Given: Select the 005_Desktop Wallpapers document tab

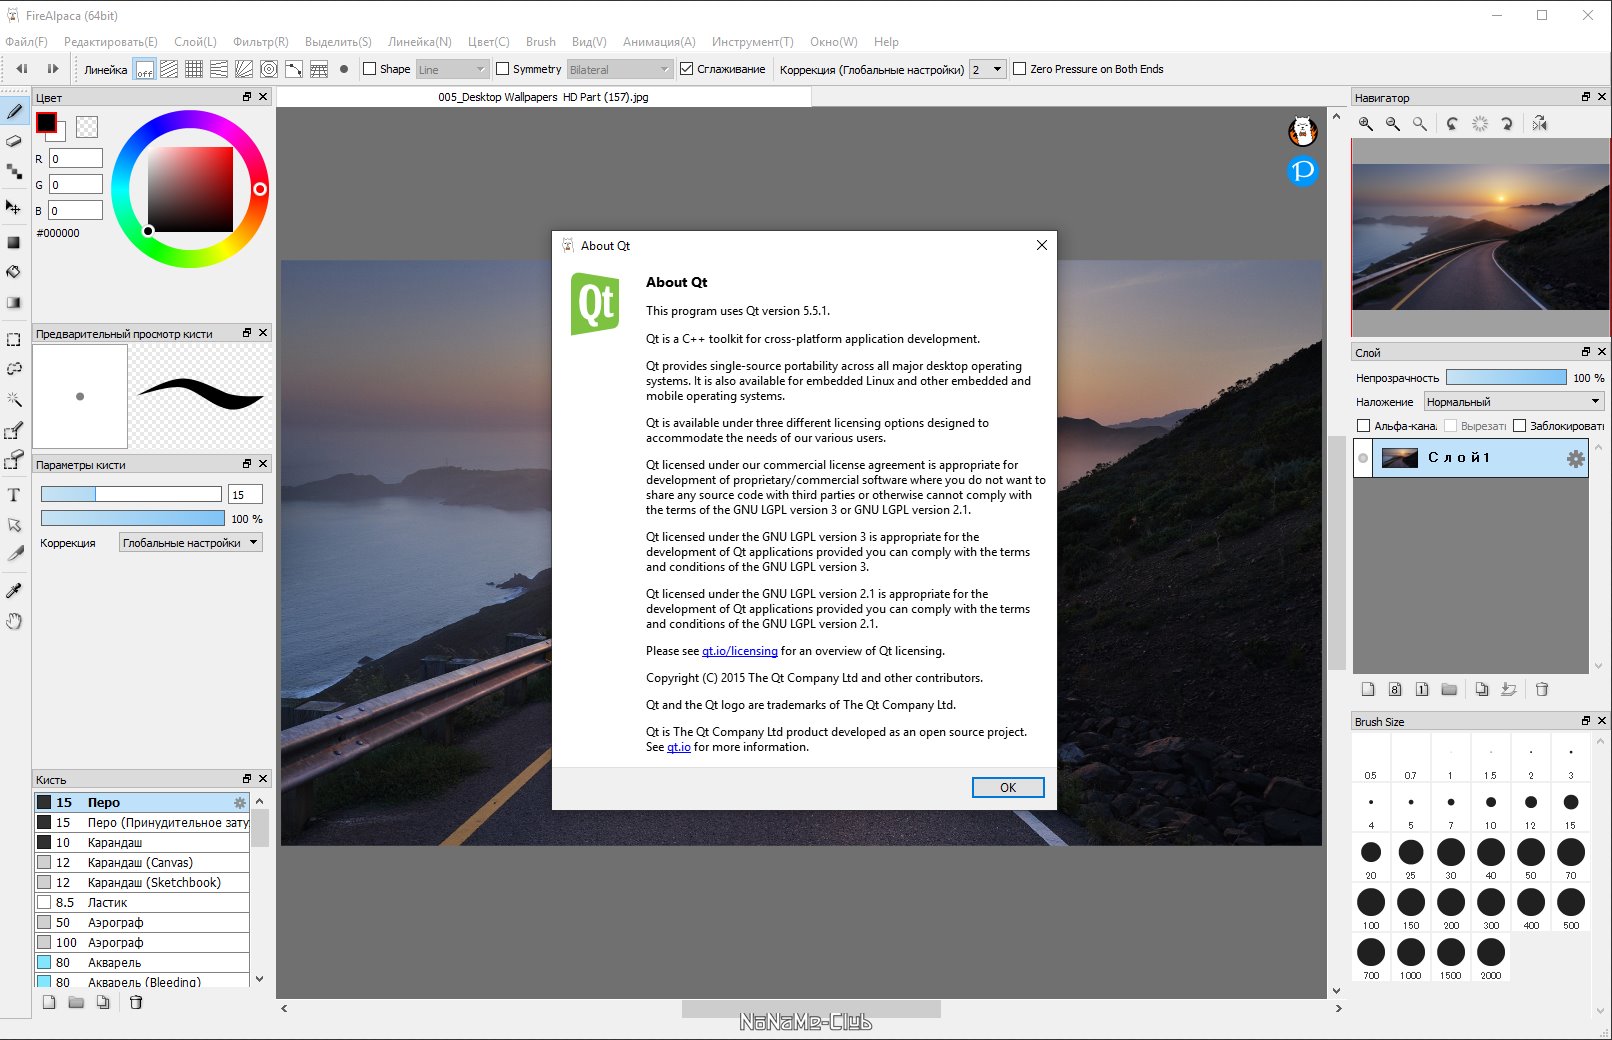Looking at the screenshot, I should click(x=543, y=97).
